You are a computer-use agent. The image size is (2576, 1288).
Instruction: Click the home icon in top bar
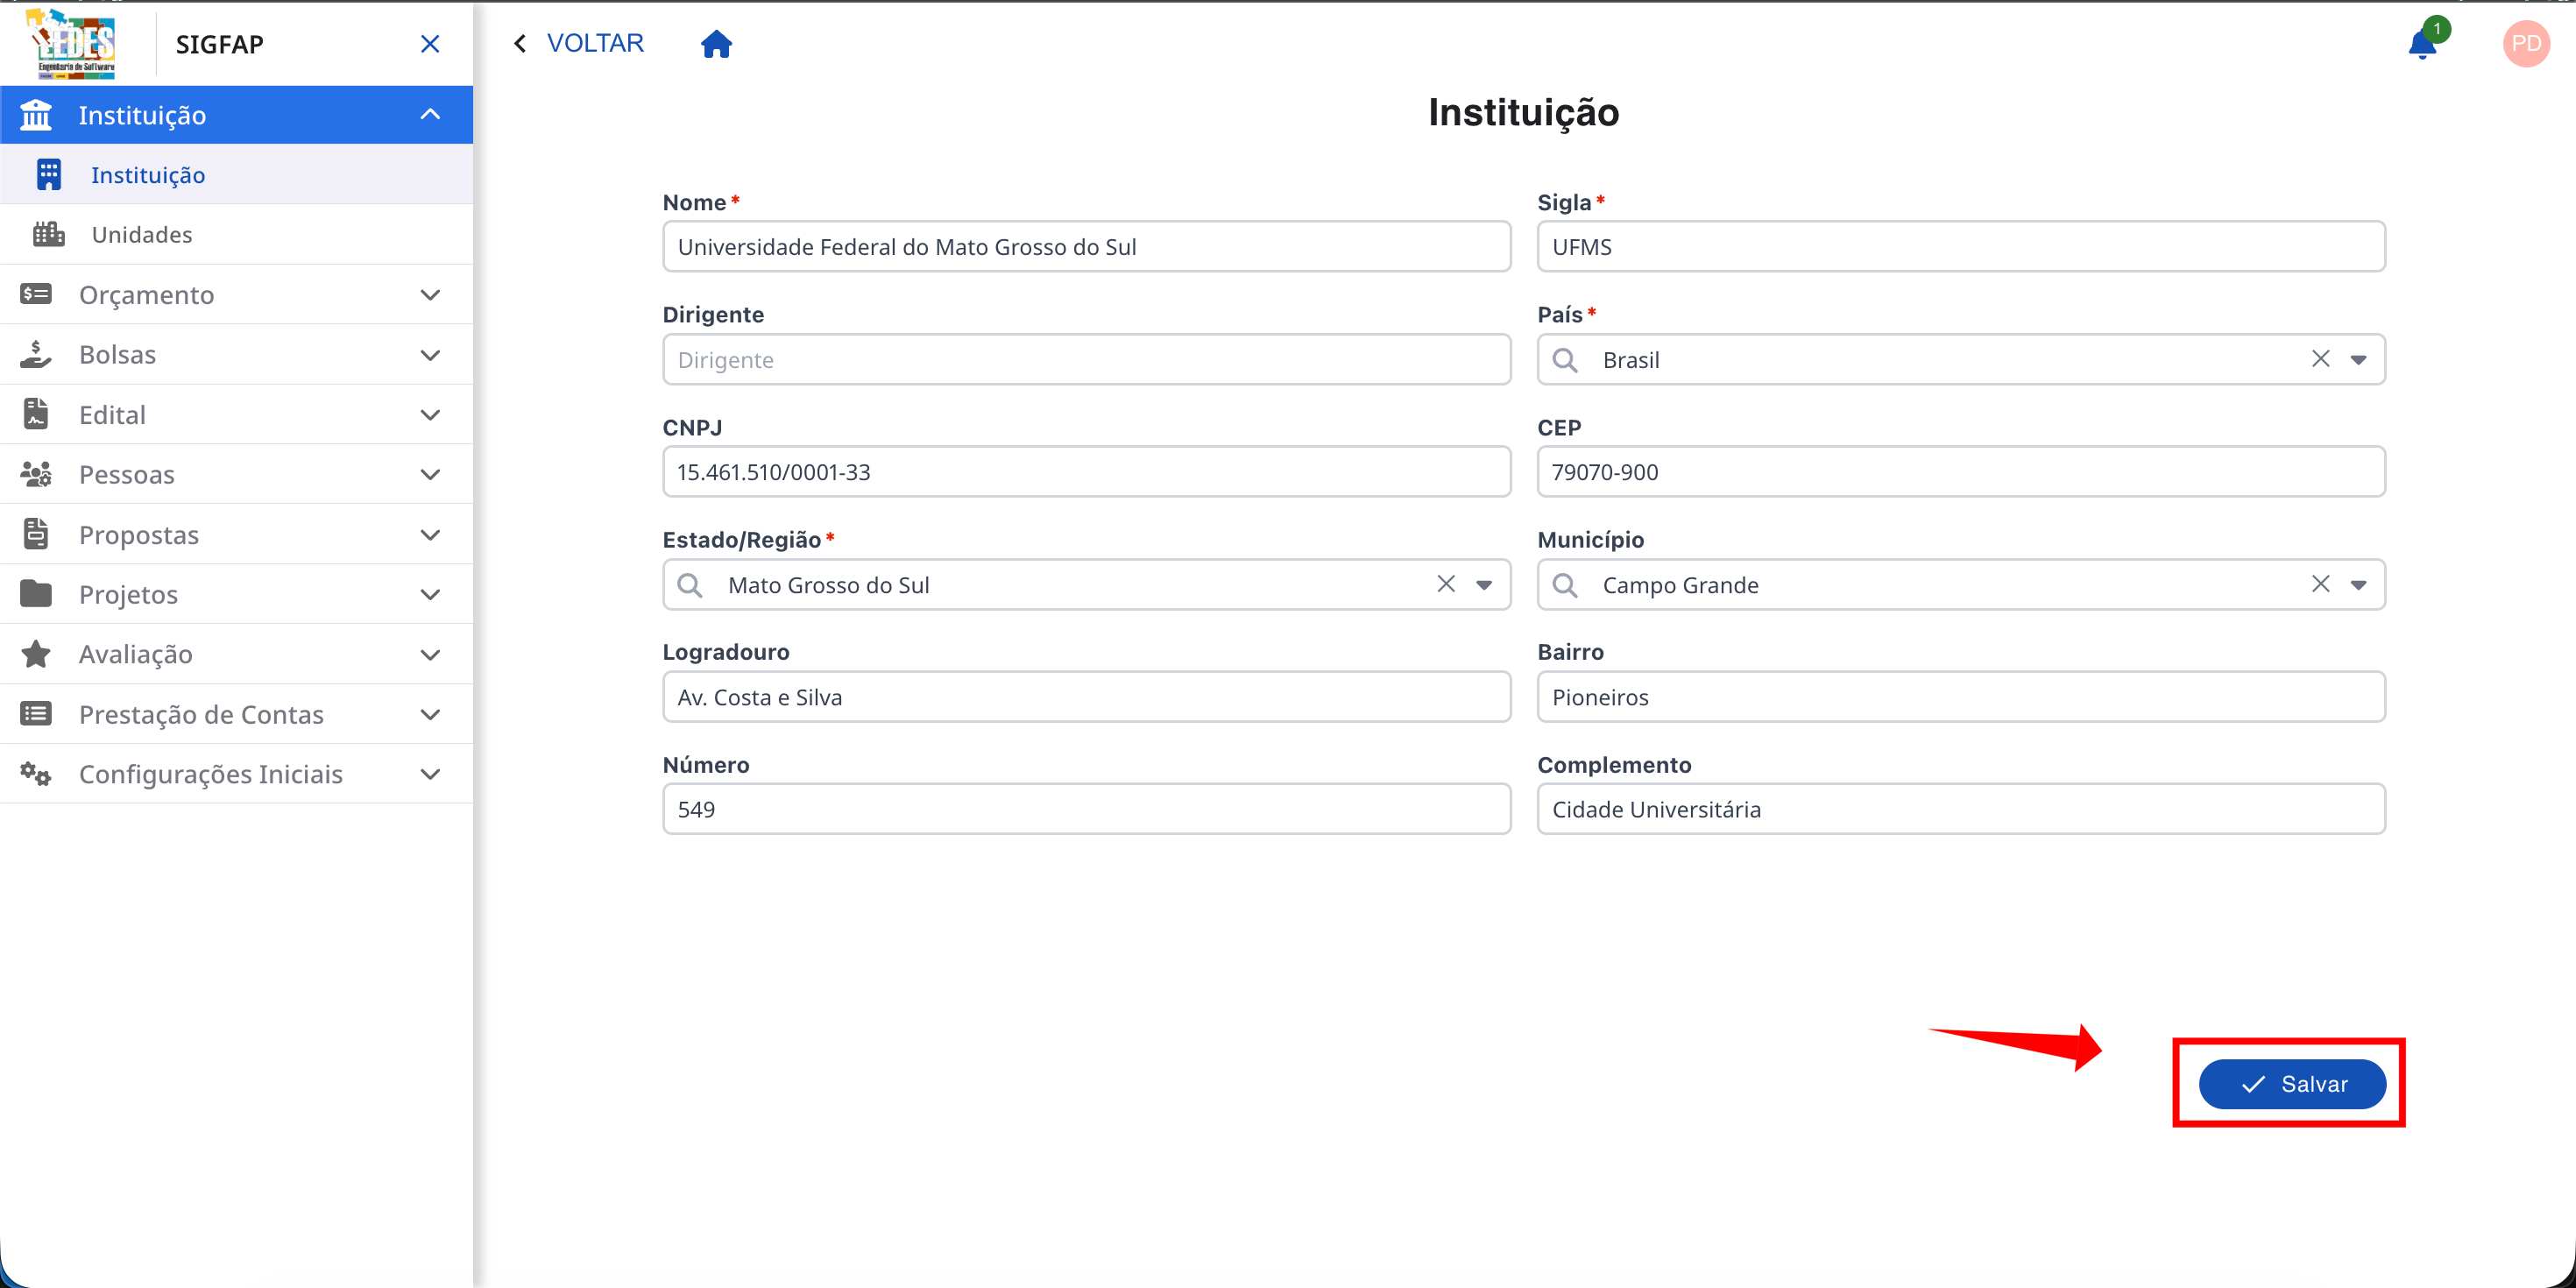click(x=716, y=44)
